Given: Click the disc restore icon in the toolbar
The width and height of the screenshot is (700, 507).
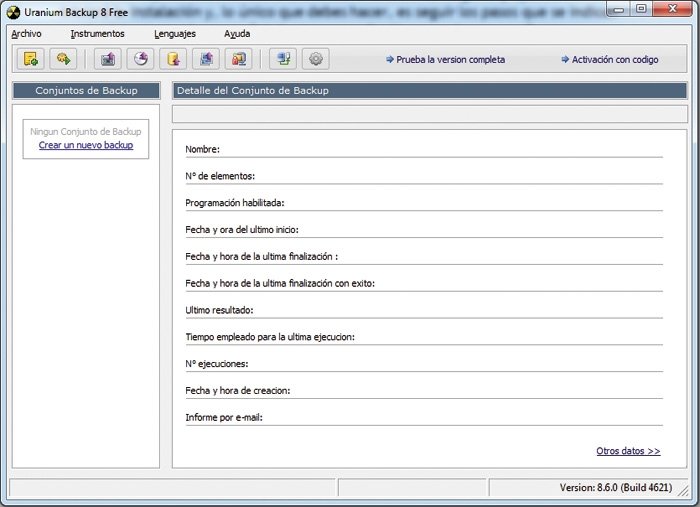Looking at the screenshot, I should click(x=141, y=59).
